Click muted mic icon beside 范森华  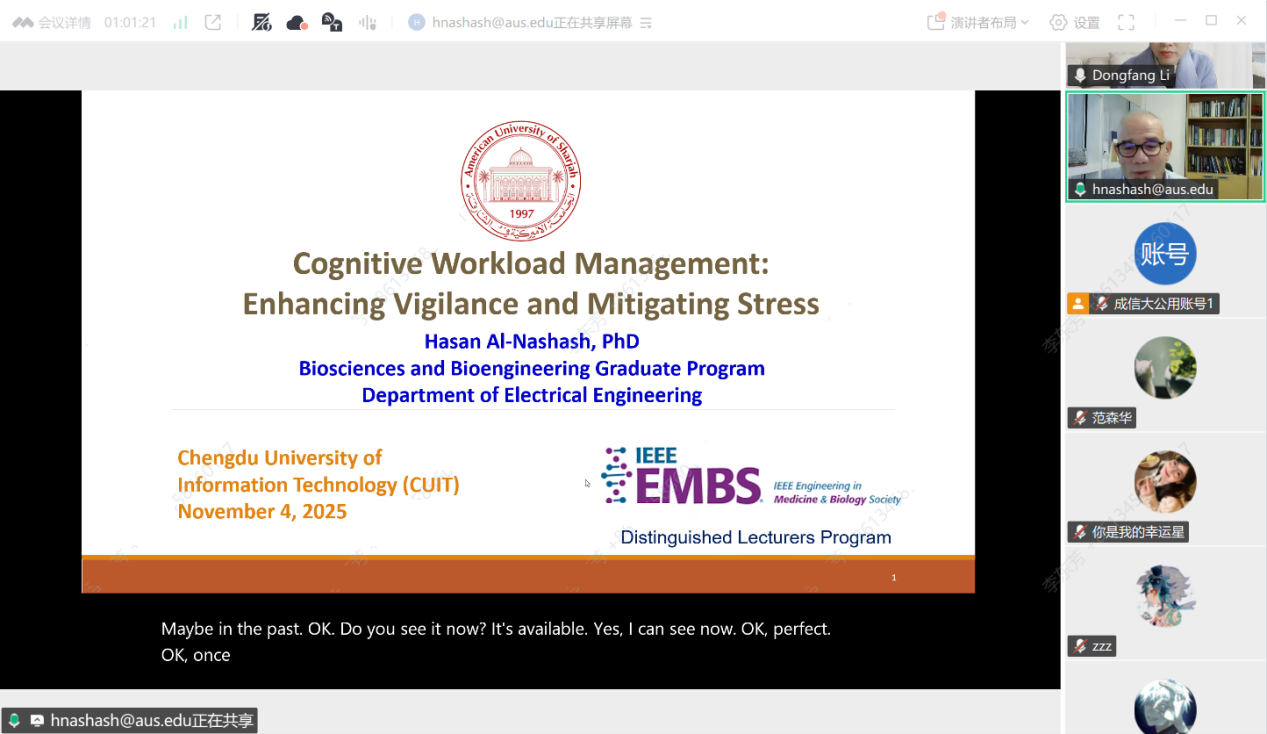(1079, 418)
